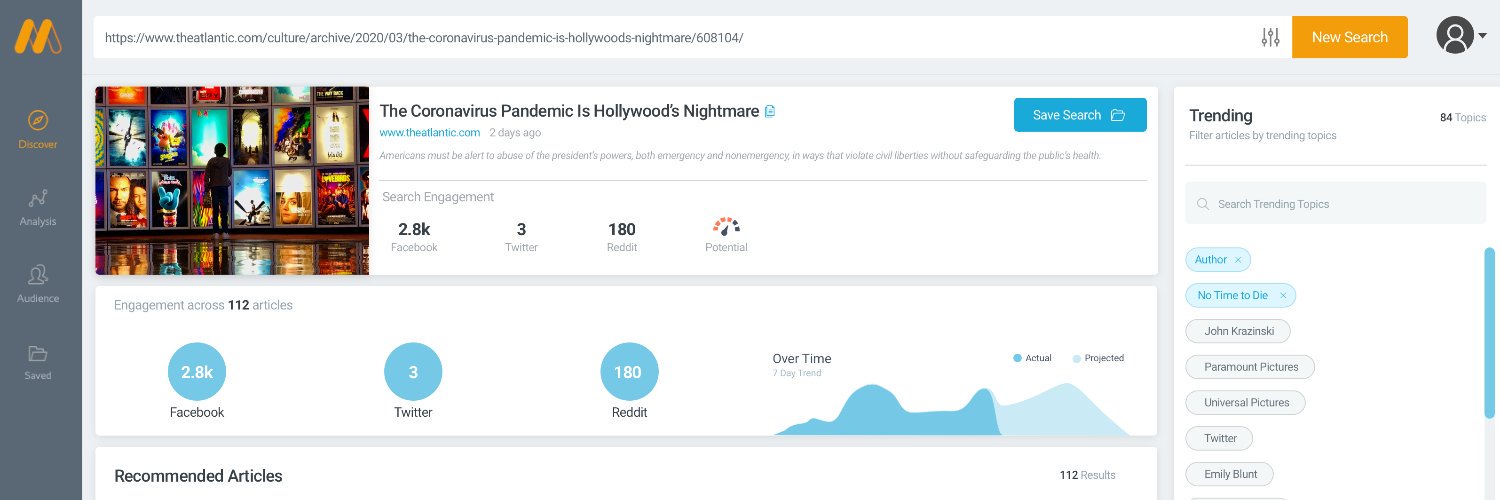Click the 112 Results count

pyautogui.click(x=1087, y=475)
